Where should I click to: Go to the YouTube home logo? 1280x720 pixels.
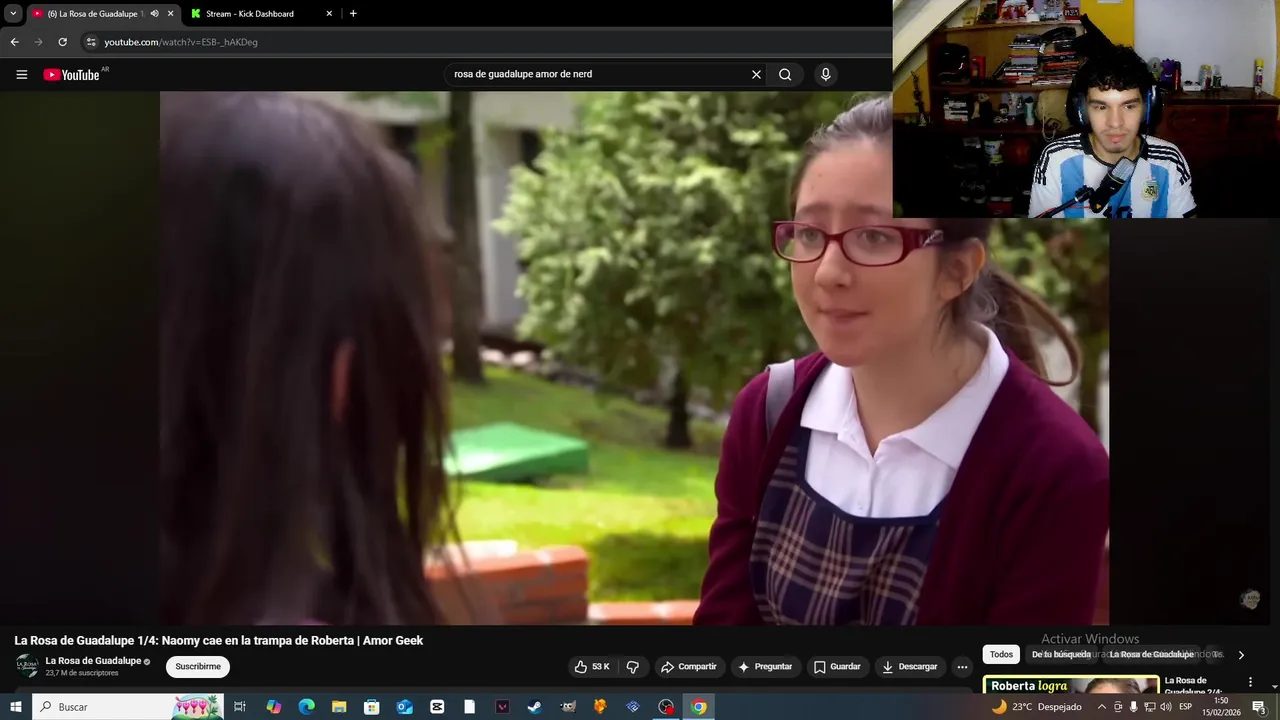[72, 74]
